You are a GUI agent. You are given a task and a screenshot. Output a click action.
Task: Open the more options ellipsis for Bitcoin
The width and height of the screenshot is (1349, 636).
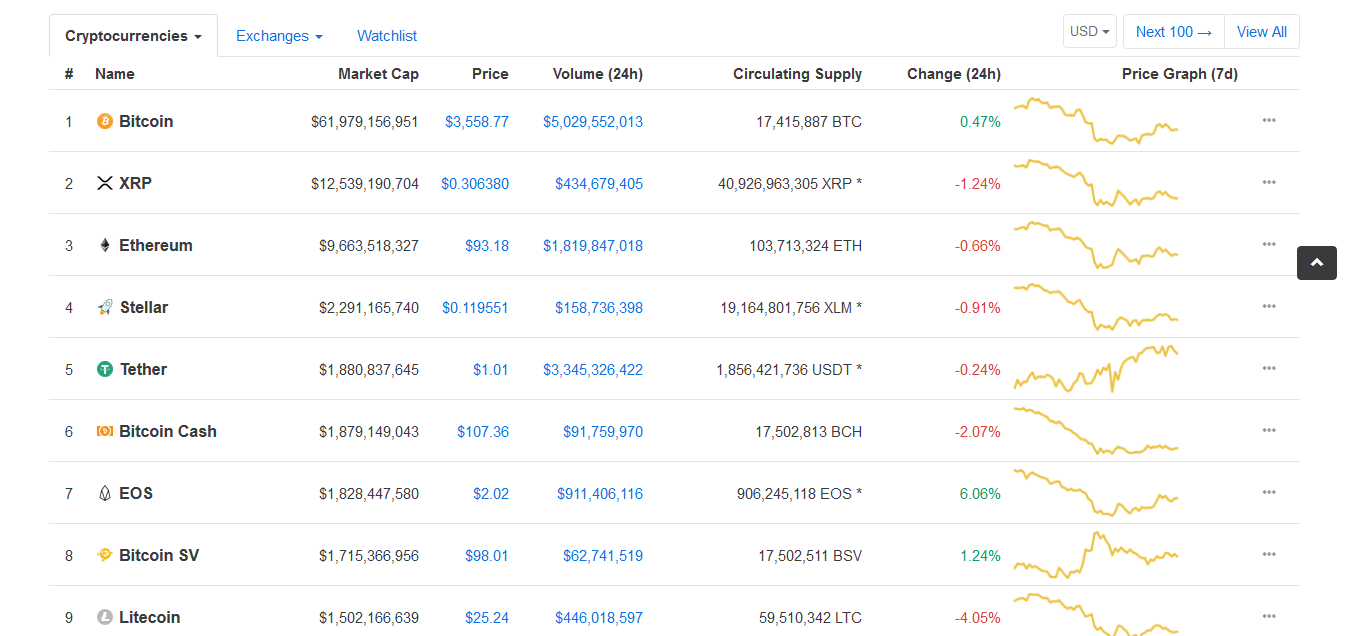point(1269,120)
